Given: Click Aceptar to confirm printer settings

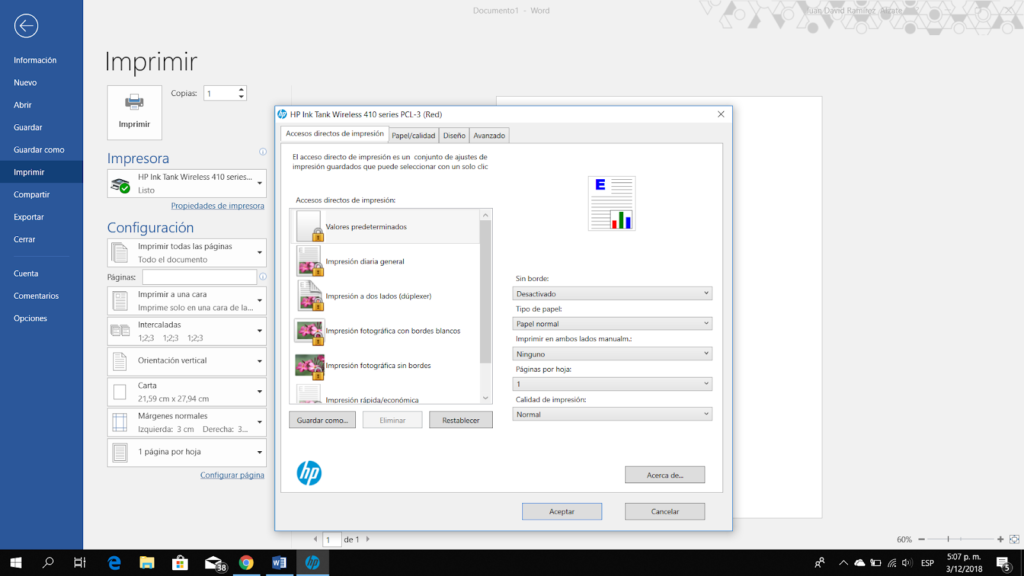Looking at the screenshot, I should click(562, 511).
